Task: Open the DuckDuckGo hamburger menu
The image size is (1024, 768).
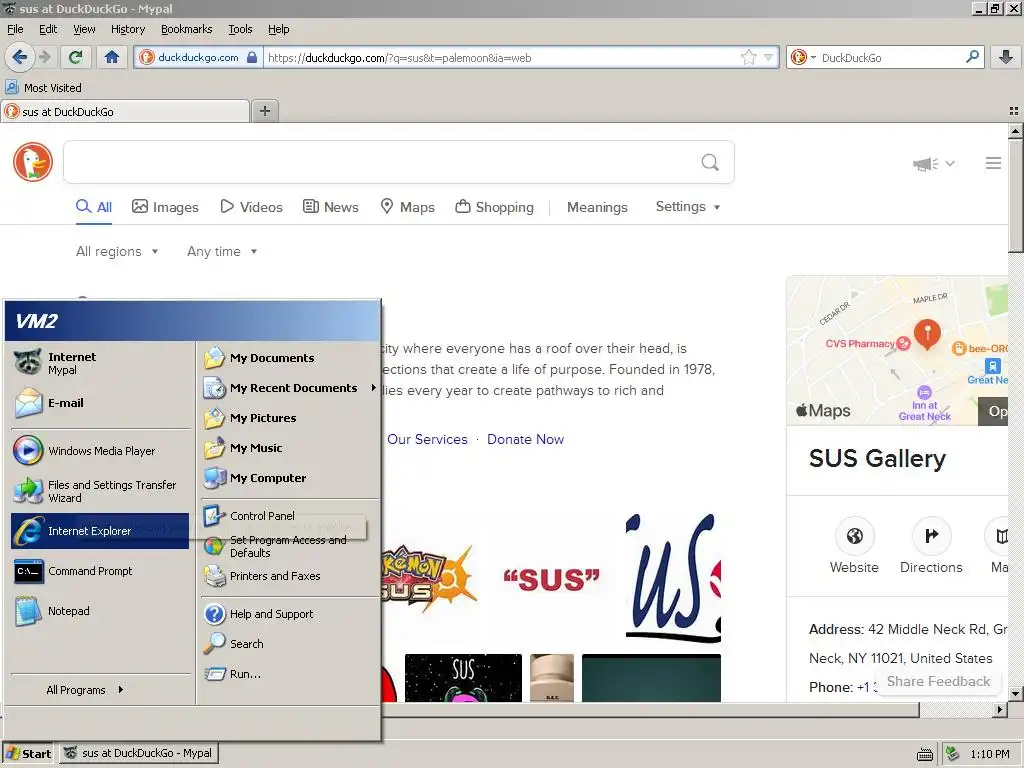Action: (x=993, y=163)
